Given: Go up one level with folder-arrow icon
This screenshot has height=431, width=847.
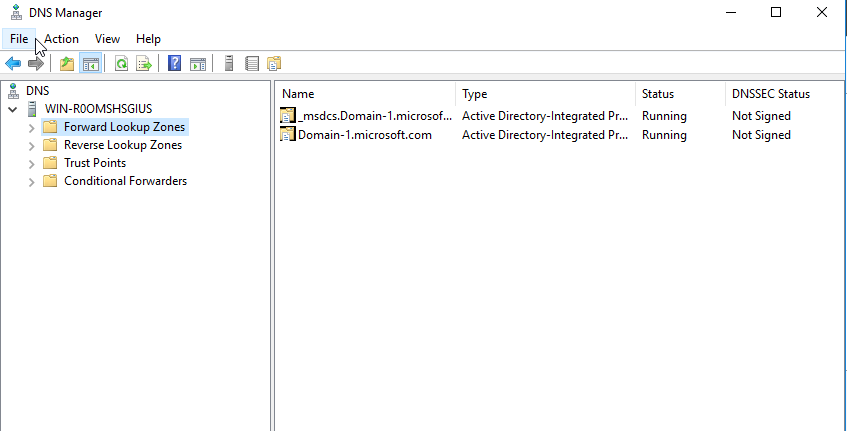Looking at the screenshot, I should 66,64.
